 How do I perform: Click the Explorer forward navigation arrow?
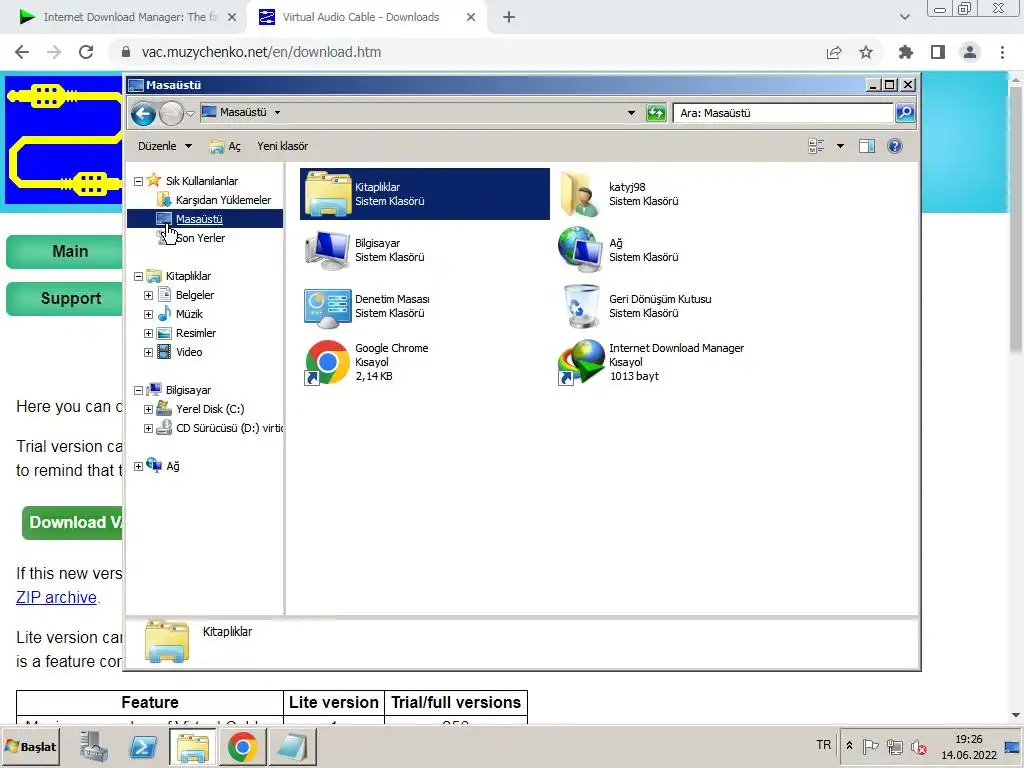(x=171, y=114)
